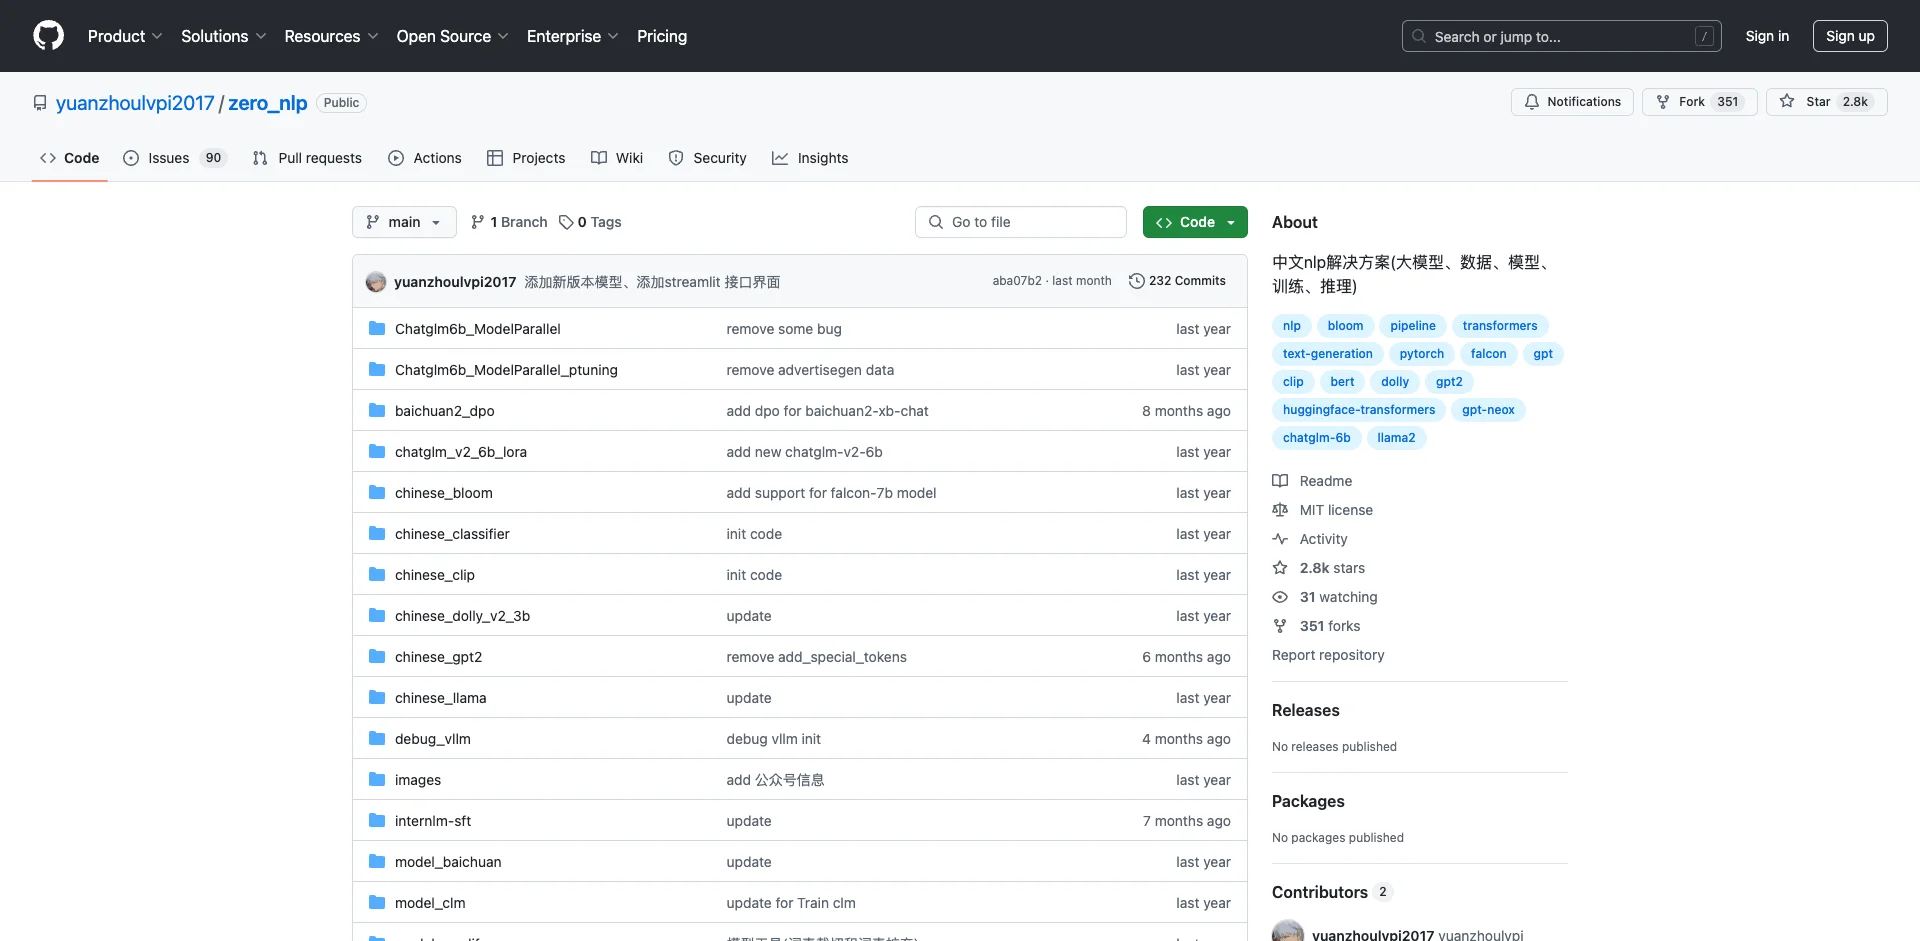Click commit message add dpo for baichuan2-xb-chat
Image resolution: width=1920 pixels, height=941 pixels.
tap(827, 411)
